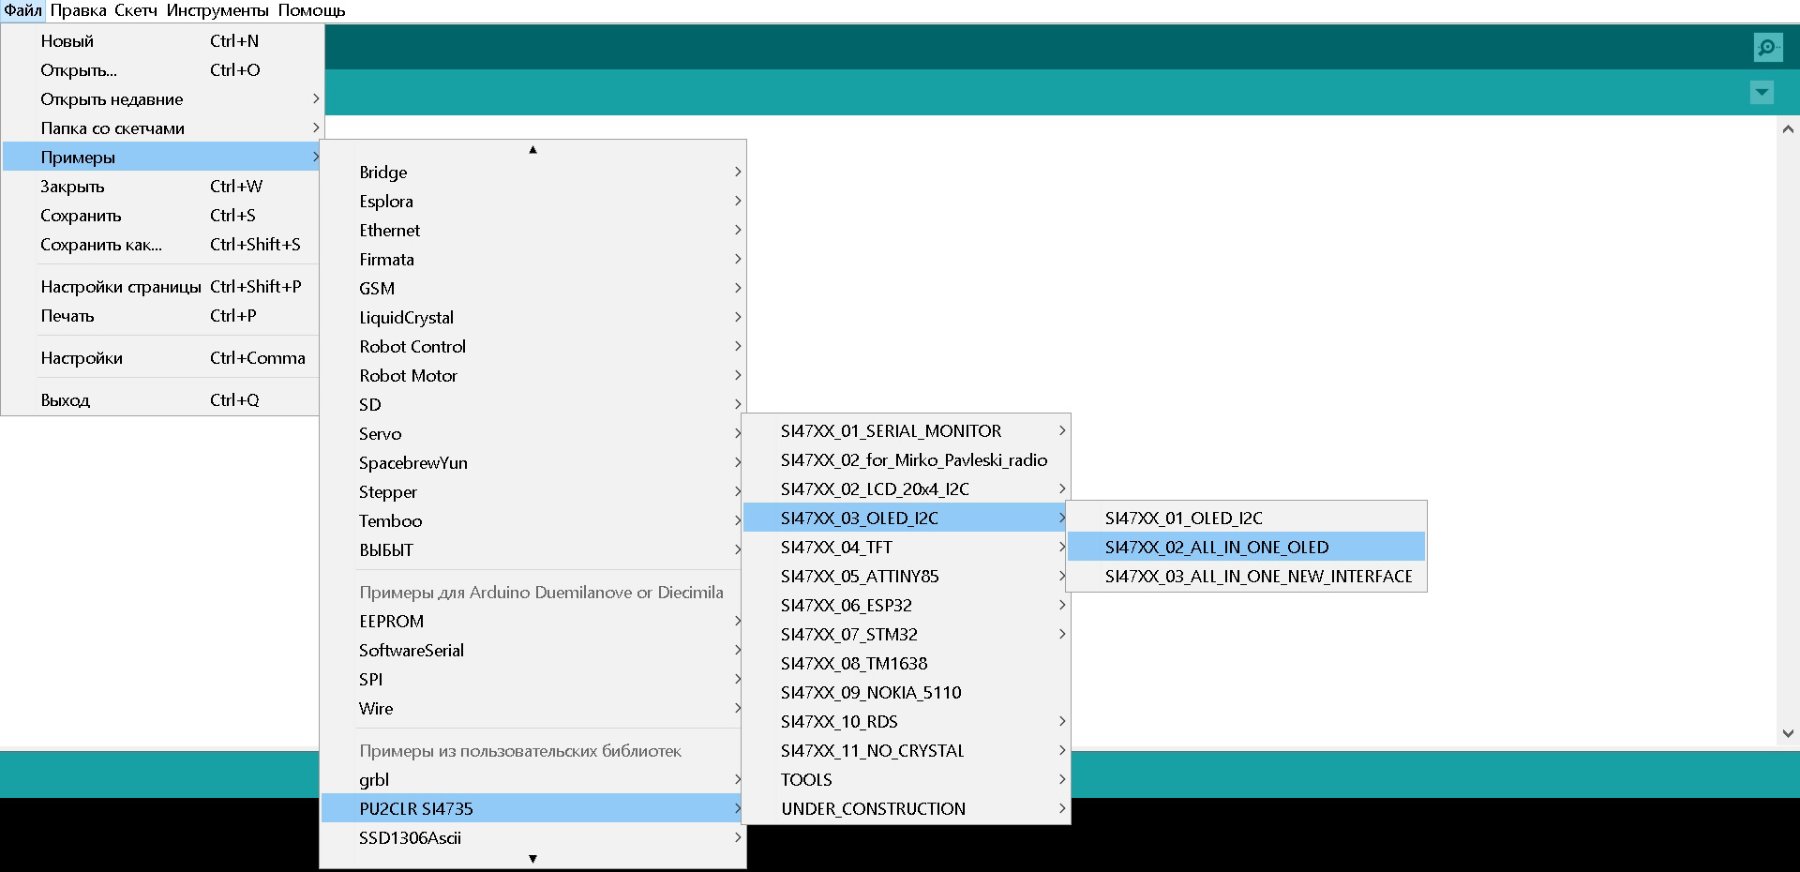
Task: Open the Serial Monitor magnifier icon
Action: [x=1767, y=47]
